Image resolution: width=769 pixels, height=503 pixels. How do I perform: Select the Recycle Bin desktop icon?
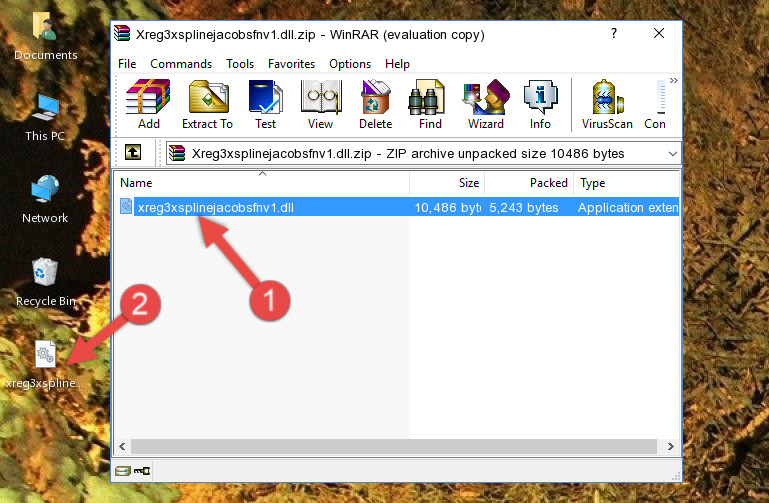click(45, 282)
